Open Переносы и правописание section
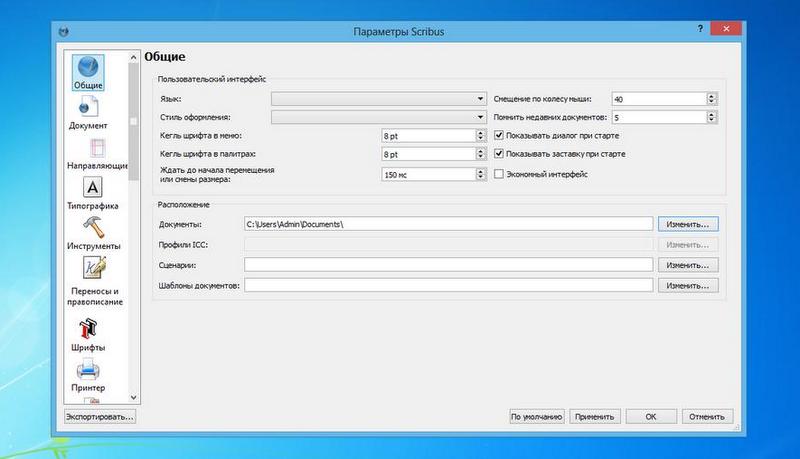 pos(95,280)
